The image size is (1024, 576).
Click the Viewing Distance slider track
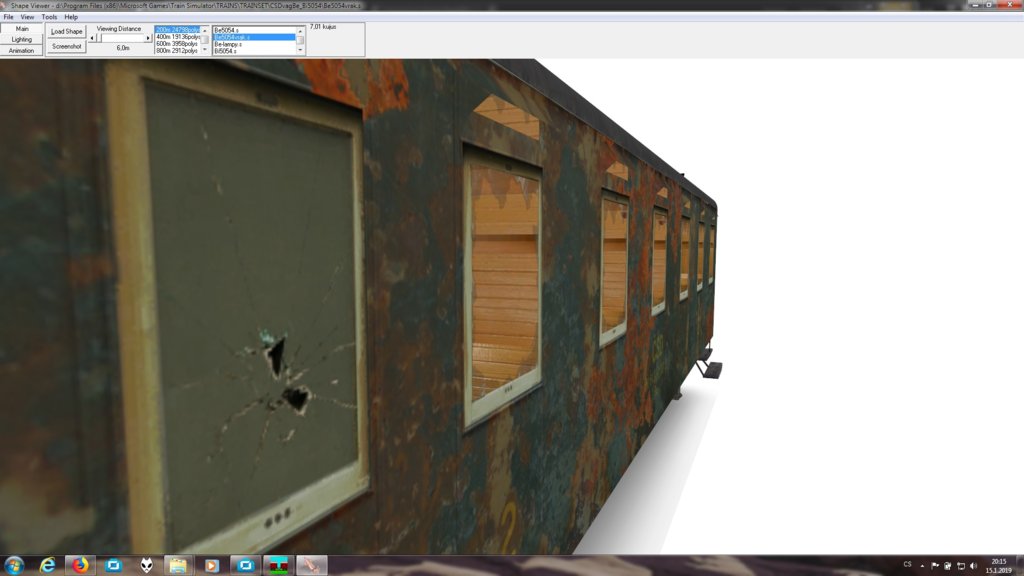point(121,38)
